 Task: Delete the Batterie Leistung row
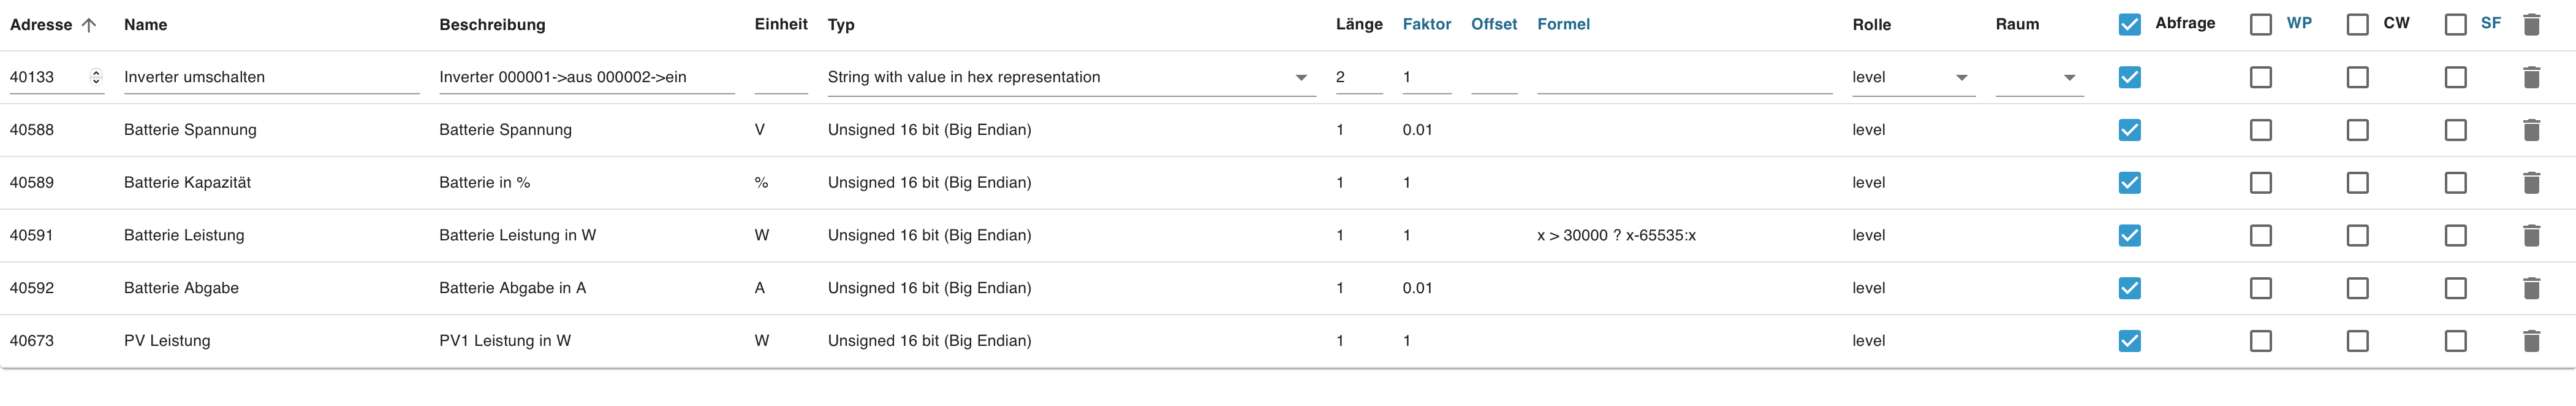pos(2531,236)
